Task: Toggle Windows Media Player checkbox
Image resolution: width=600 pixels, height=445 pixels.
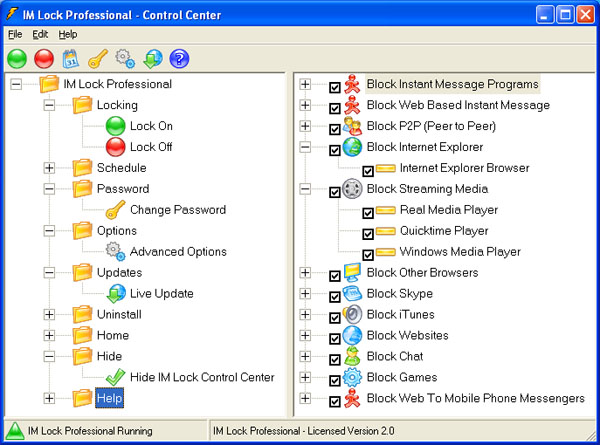Action: pos(368,255)
